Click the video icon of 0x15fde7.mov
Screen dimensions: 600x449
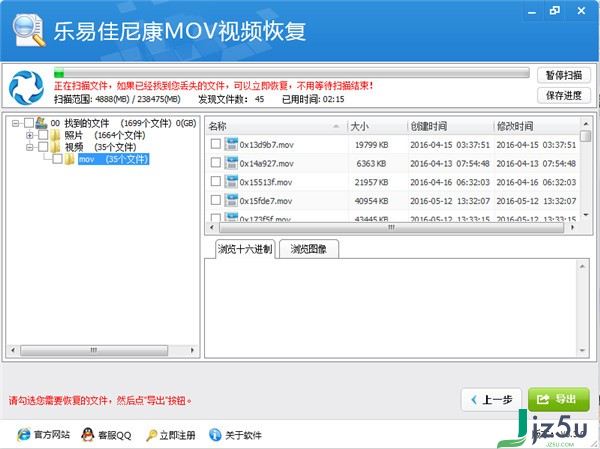(231, 201)
